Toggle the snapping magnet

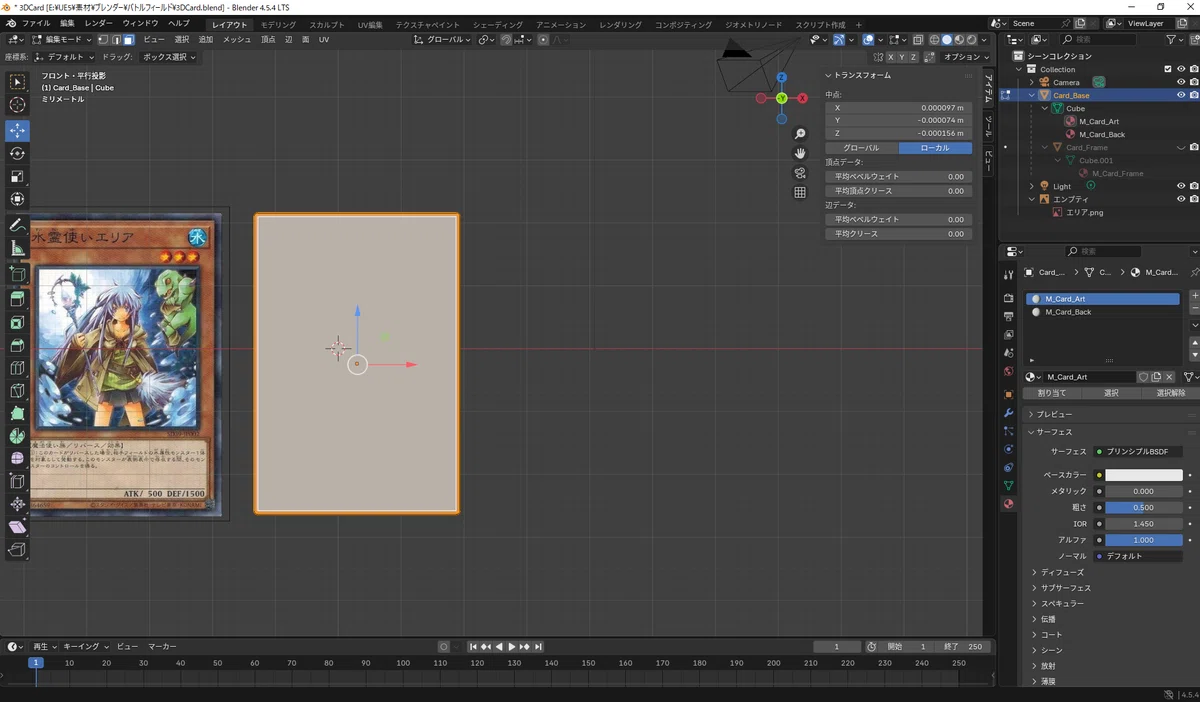click(x=507, y=39)
